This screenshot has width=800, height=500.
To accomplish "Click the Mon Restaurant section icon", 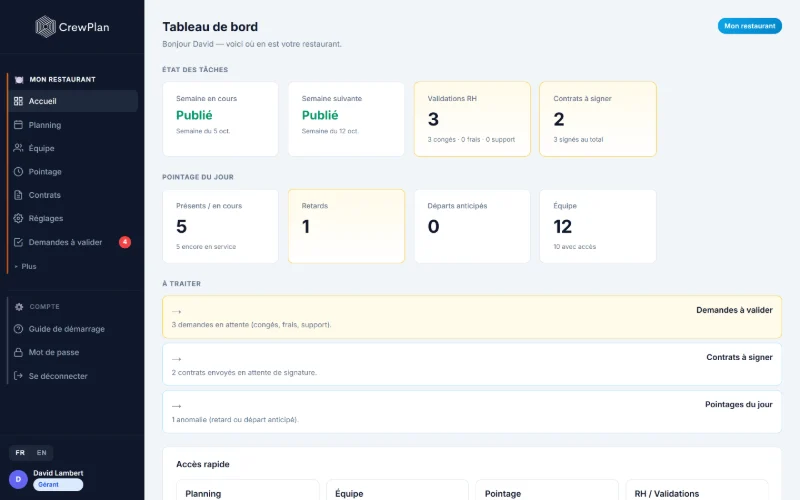I will 19,80.
